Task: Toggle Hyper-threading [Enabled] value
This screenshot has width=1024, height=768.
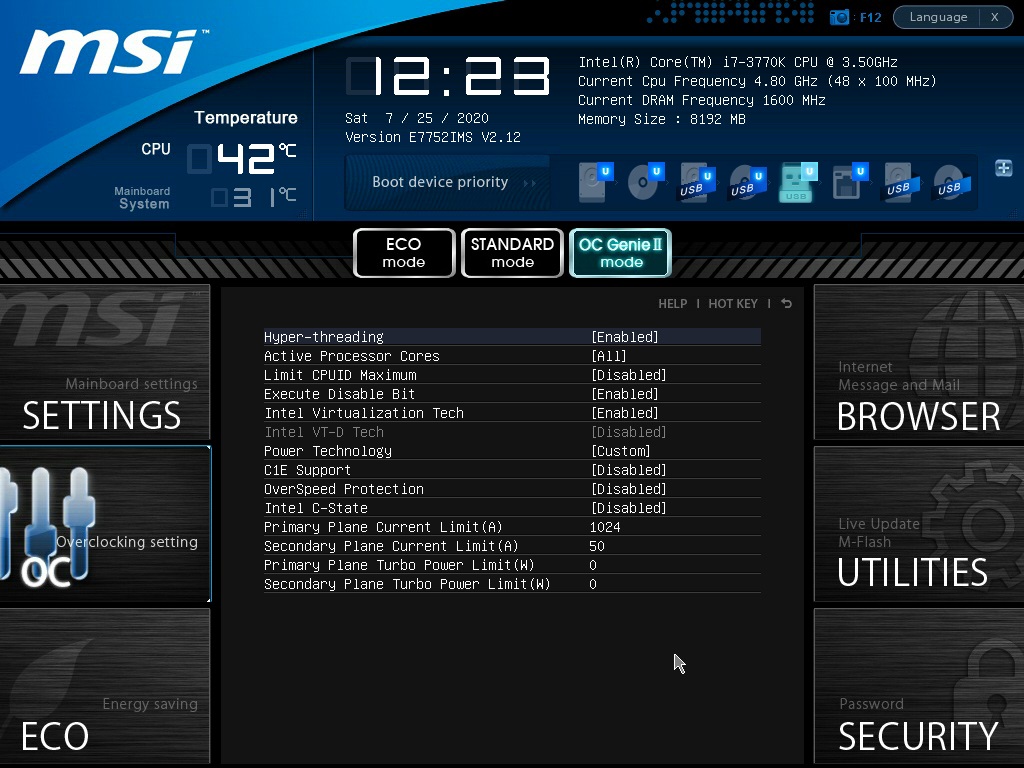Action: 624,337
